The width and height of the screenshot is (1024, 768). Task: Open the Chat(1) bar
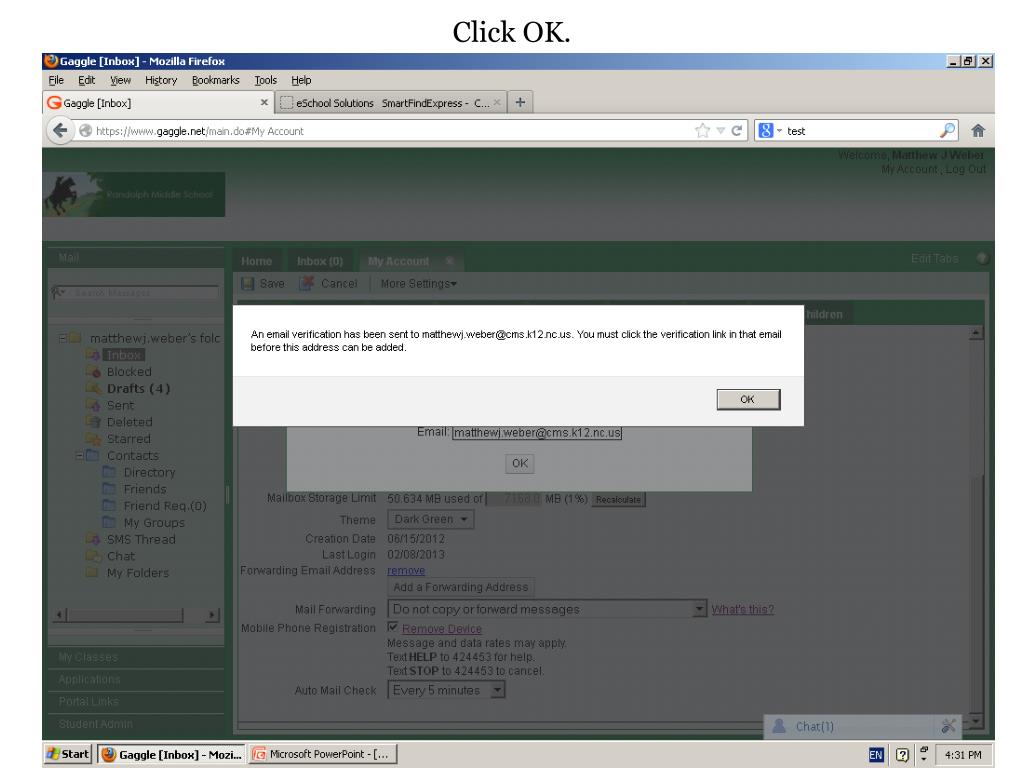862,726
